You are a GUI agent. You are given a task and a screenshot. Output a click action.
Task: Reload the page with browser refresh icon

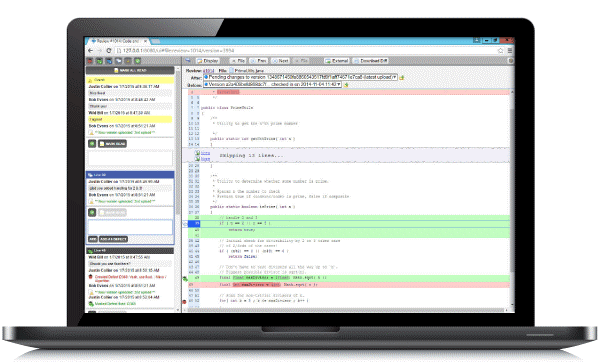point(109,50)
